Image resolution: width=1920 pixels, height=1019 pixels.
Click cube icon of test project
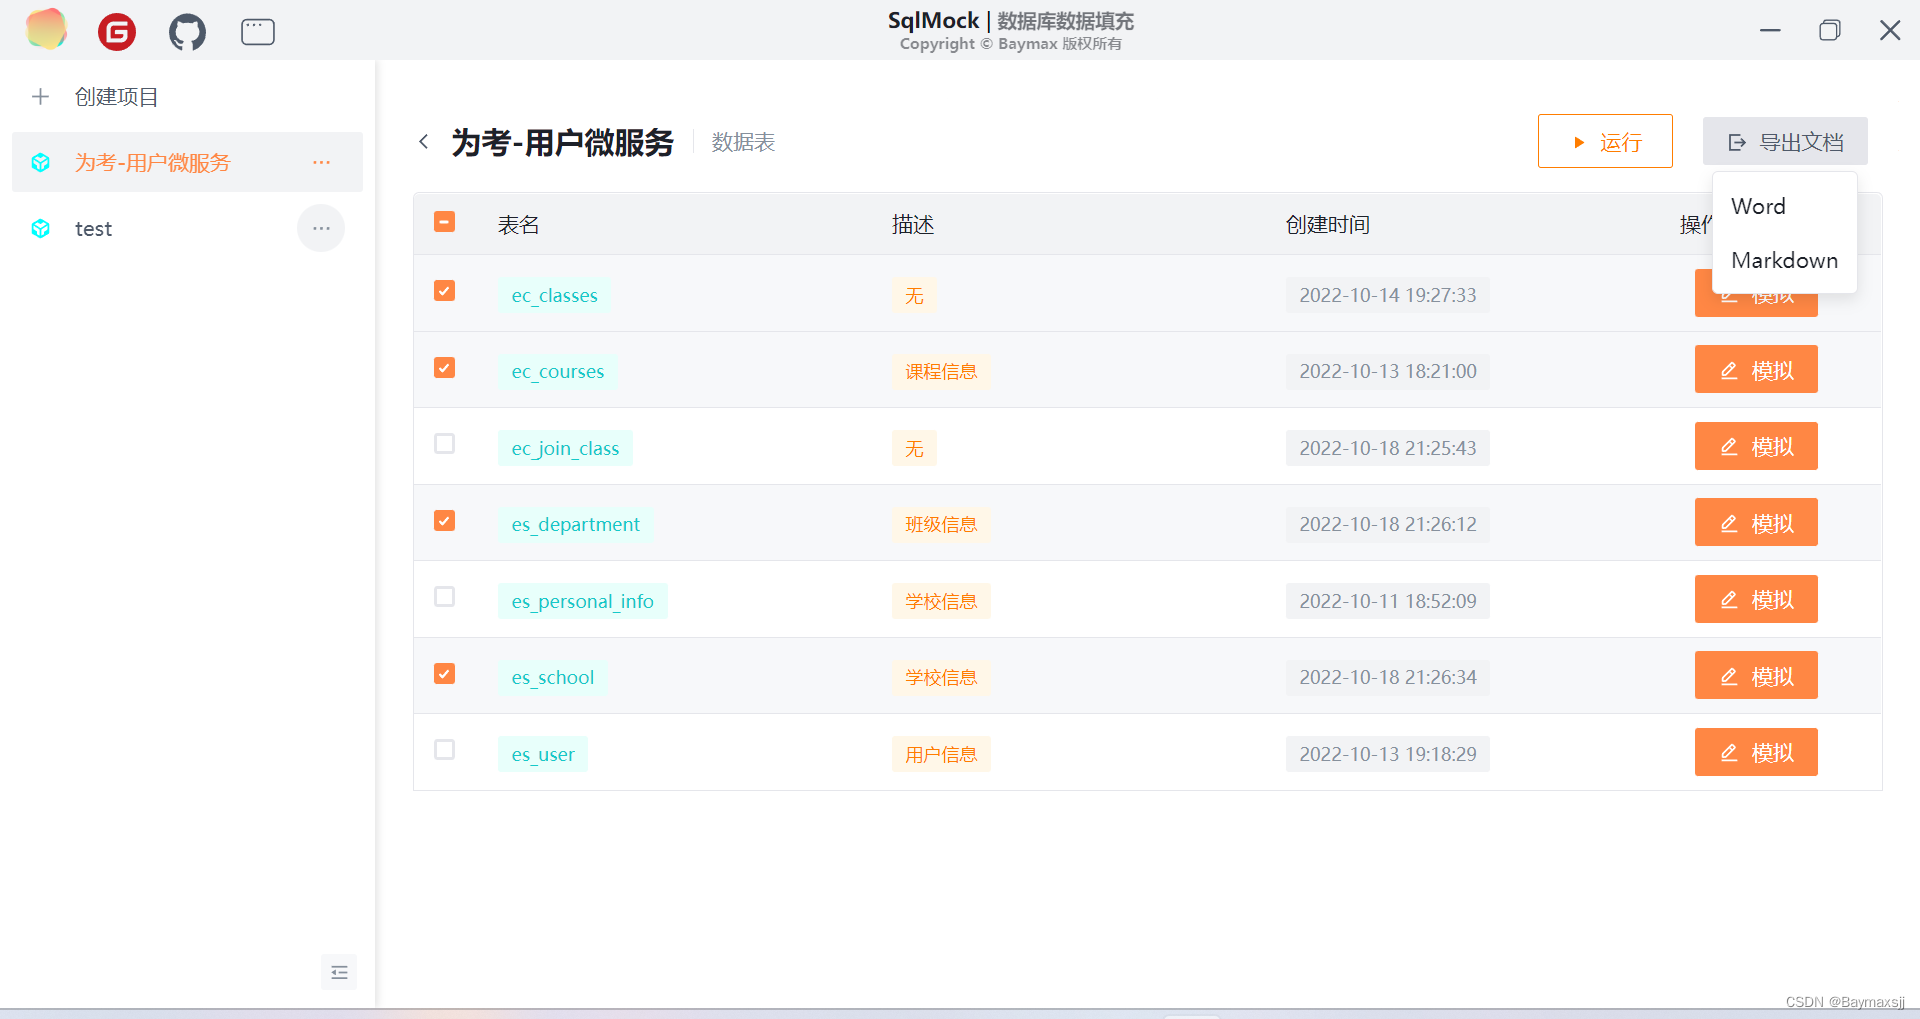tap(41, 229)
